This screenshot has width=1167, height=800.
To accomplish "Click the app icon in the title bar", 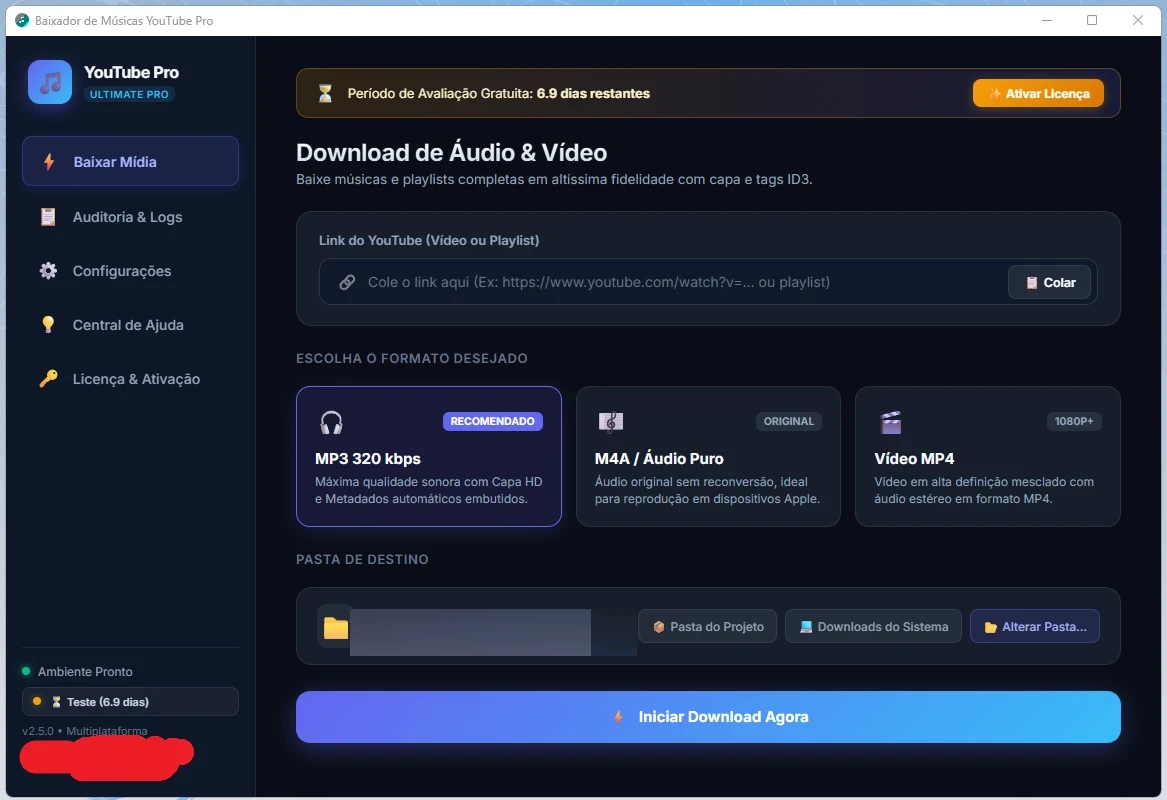I will pyautogui.click(x=22, y=20).
